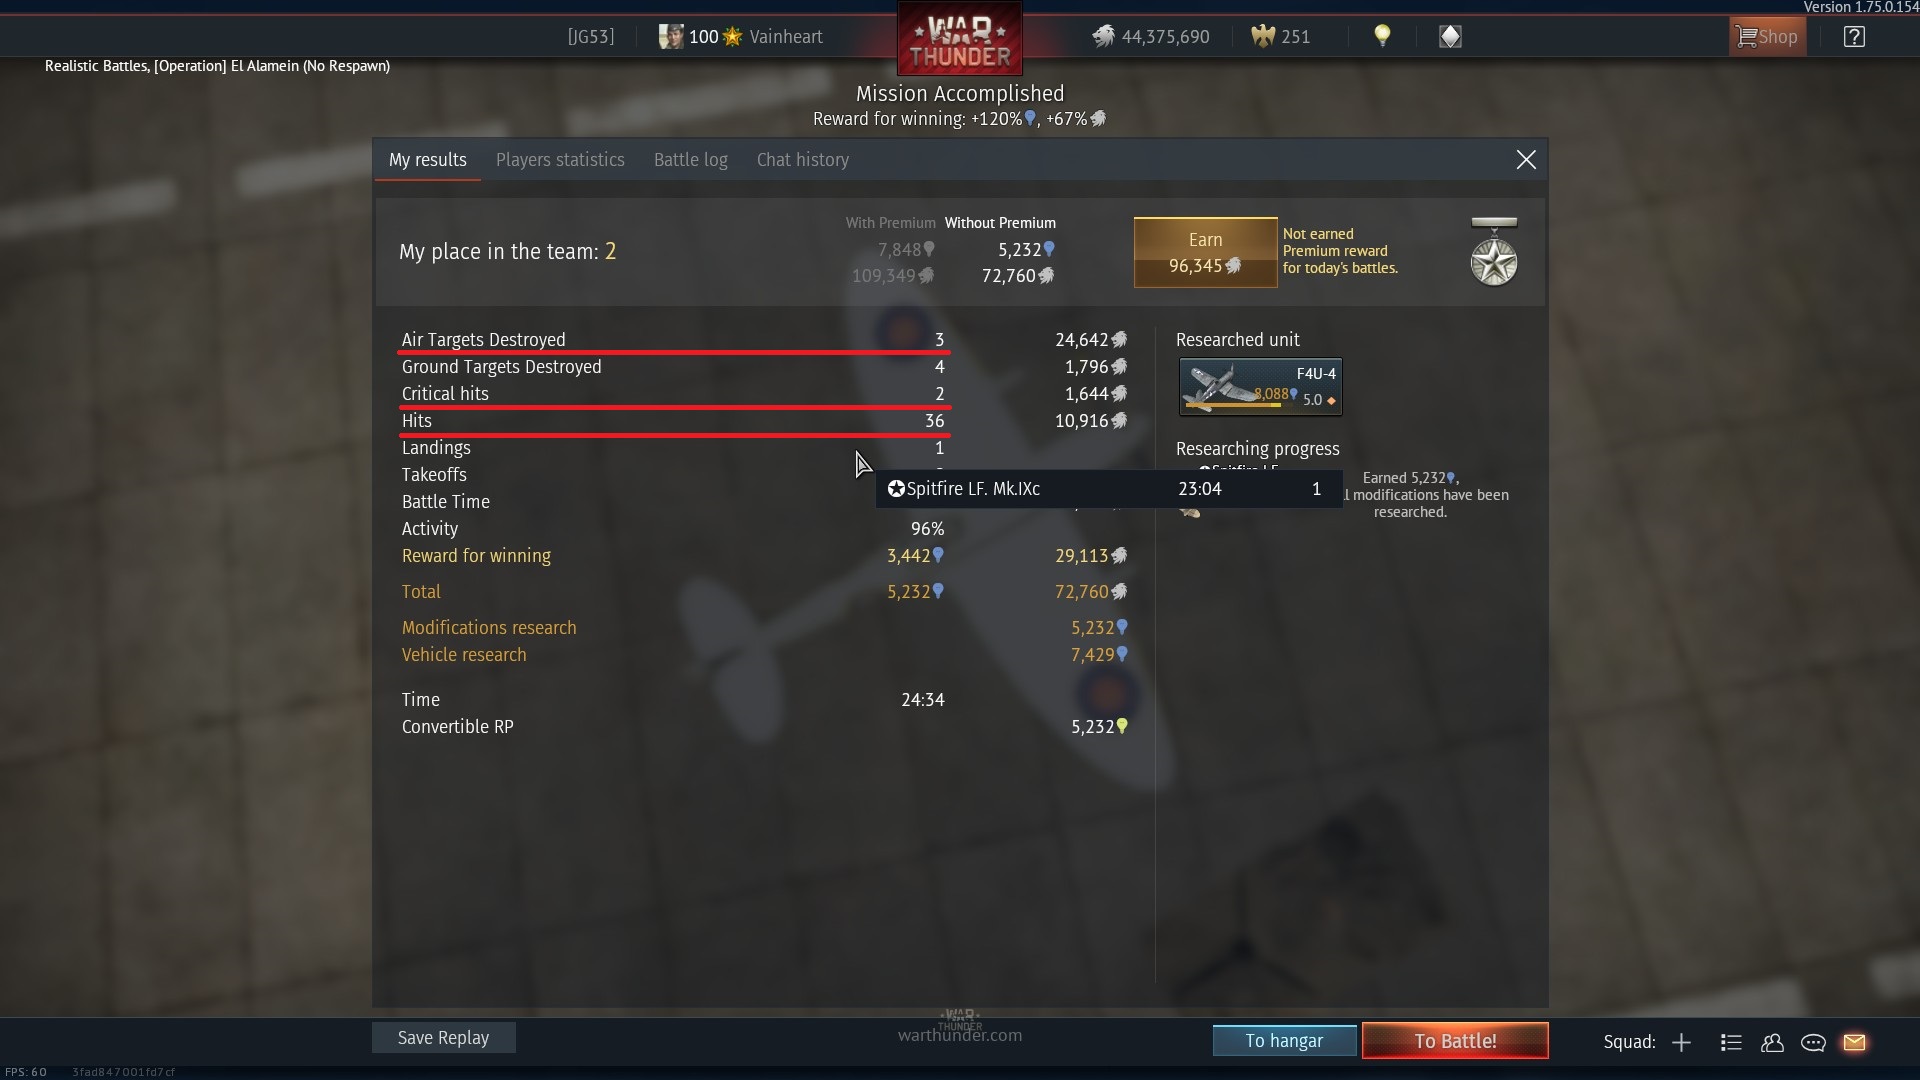Click Earn 96,345 premium reward button
Screen dimensions: 1920x1080
1205,252
